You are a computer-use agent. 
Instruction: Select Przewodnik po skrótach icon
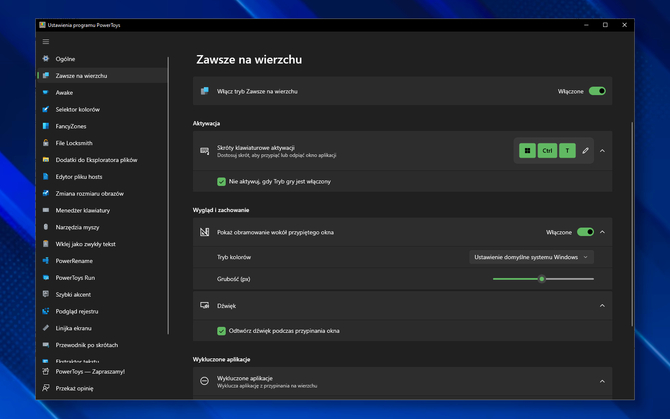click(x=46, y=345)
